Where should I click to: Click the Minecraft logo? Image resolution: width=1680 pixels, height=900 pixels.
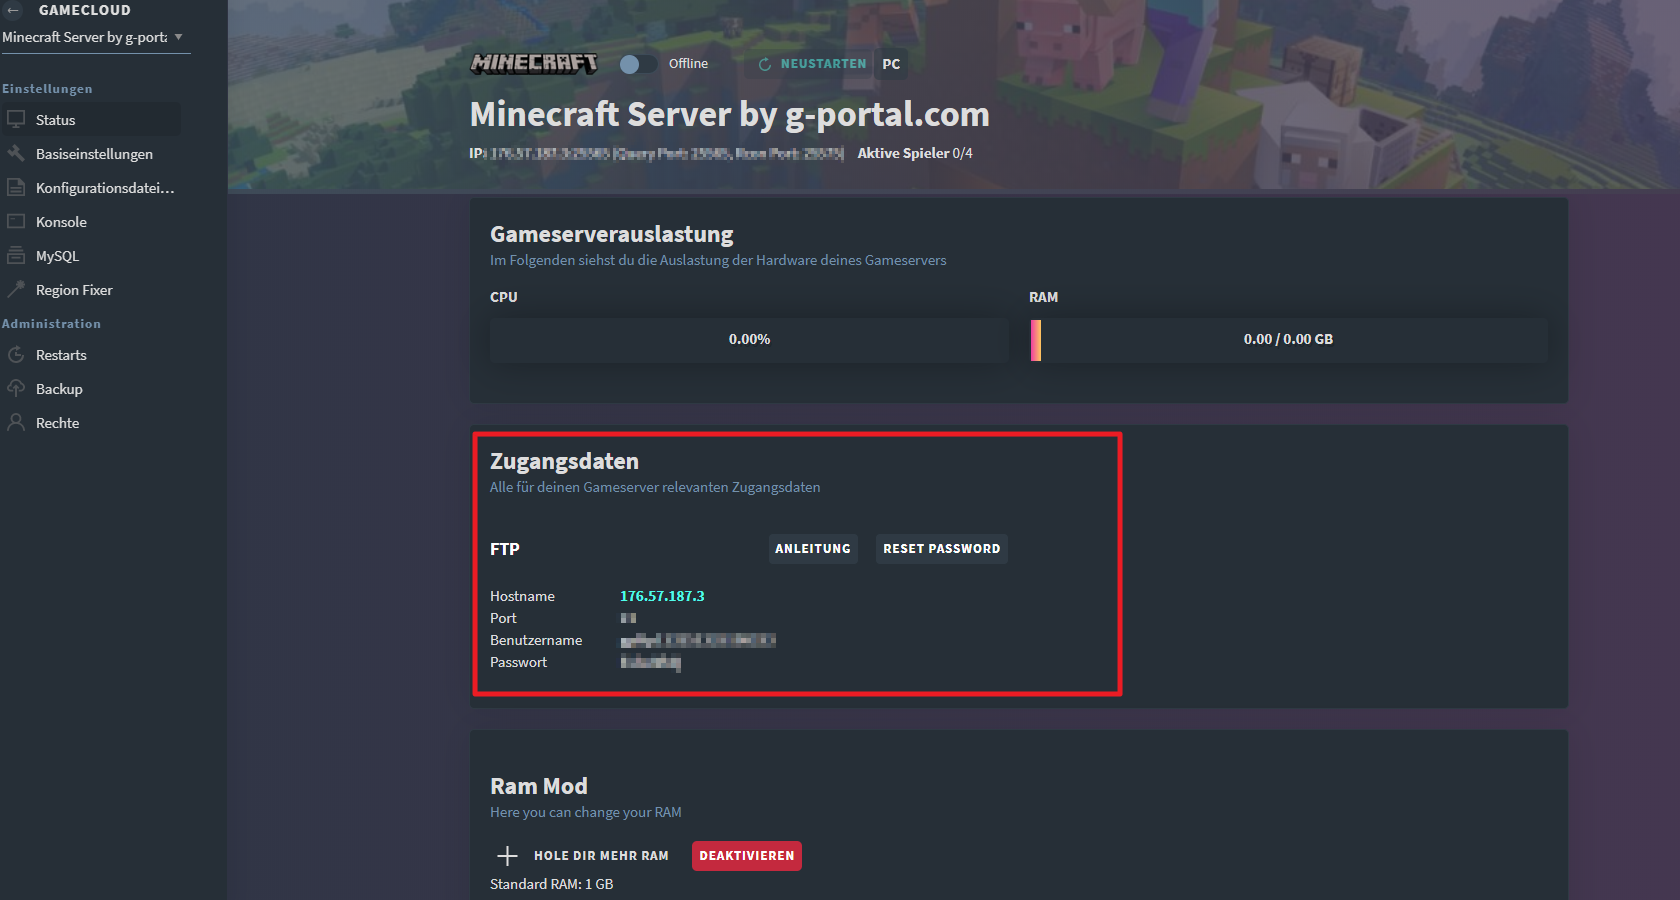[535, 63]
